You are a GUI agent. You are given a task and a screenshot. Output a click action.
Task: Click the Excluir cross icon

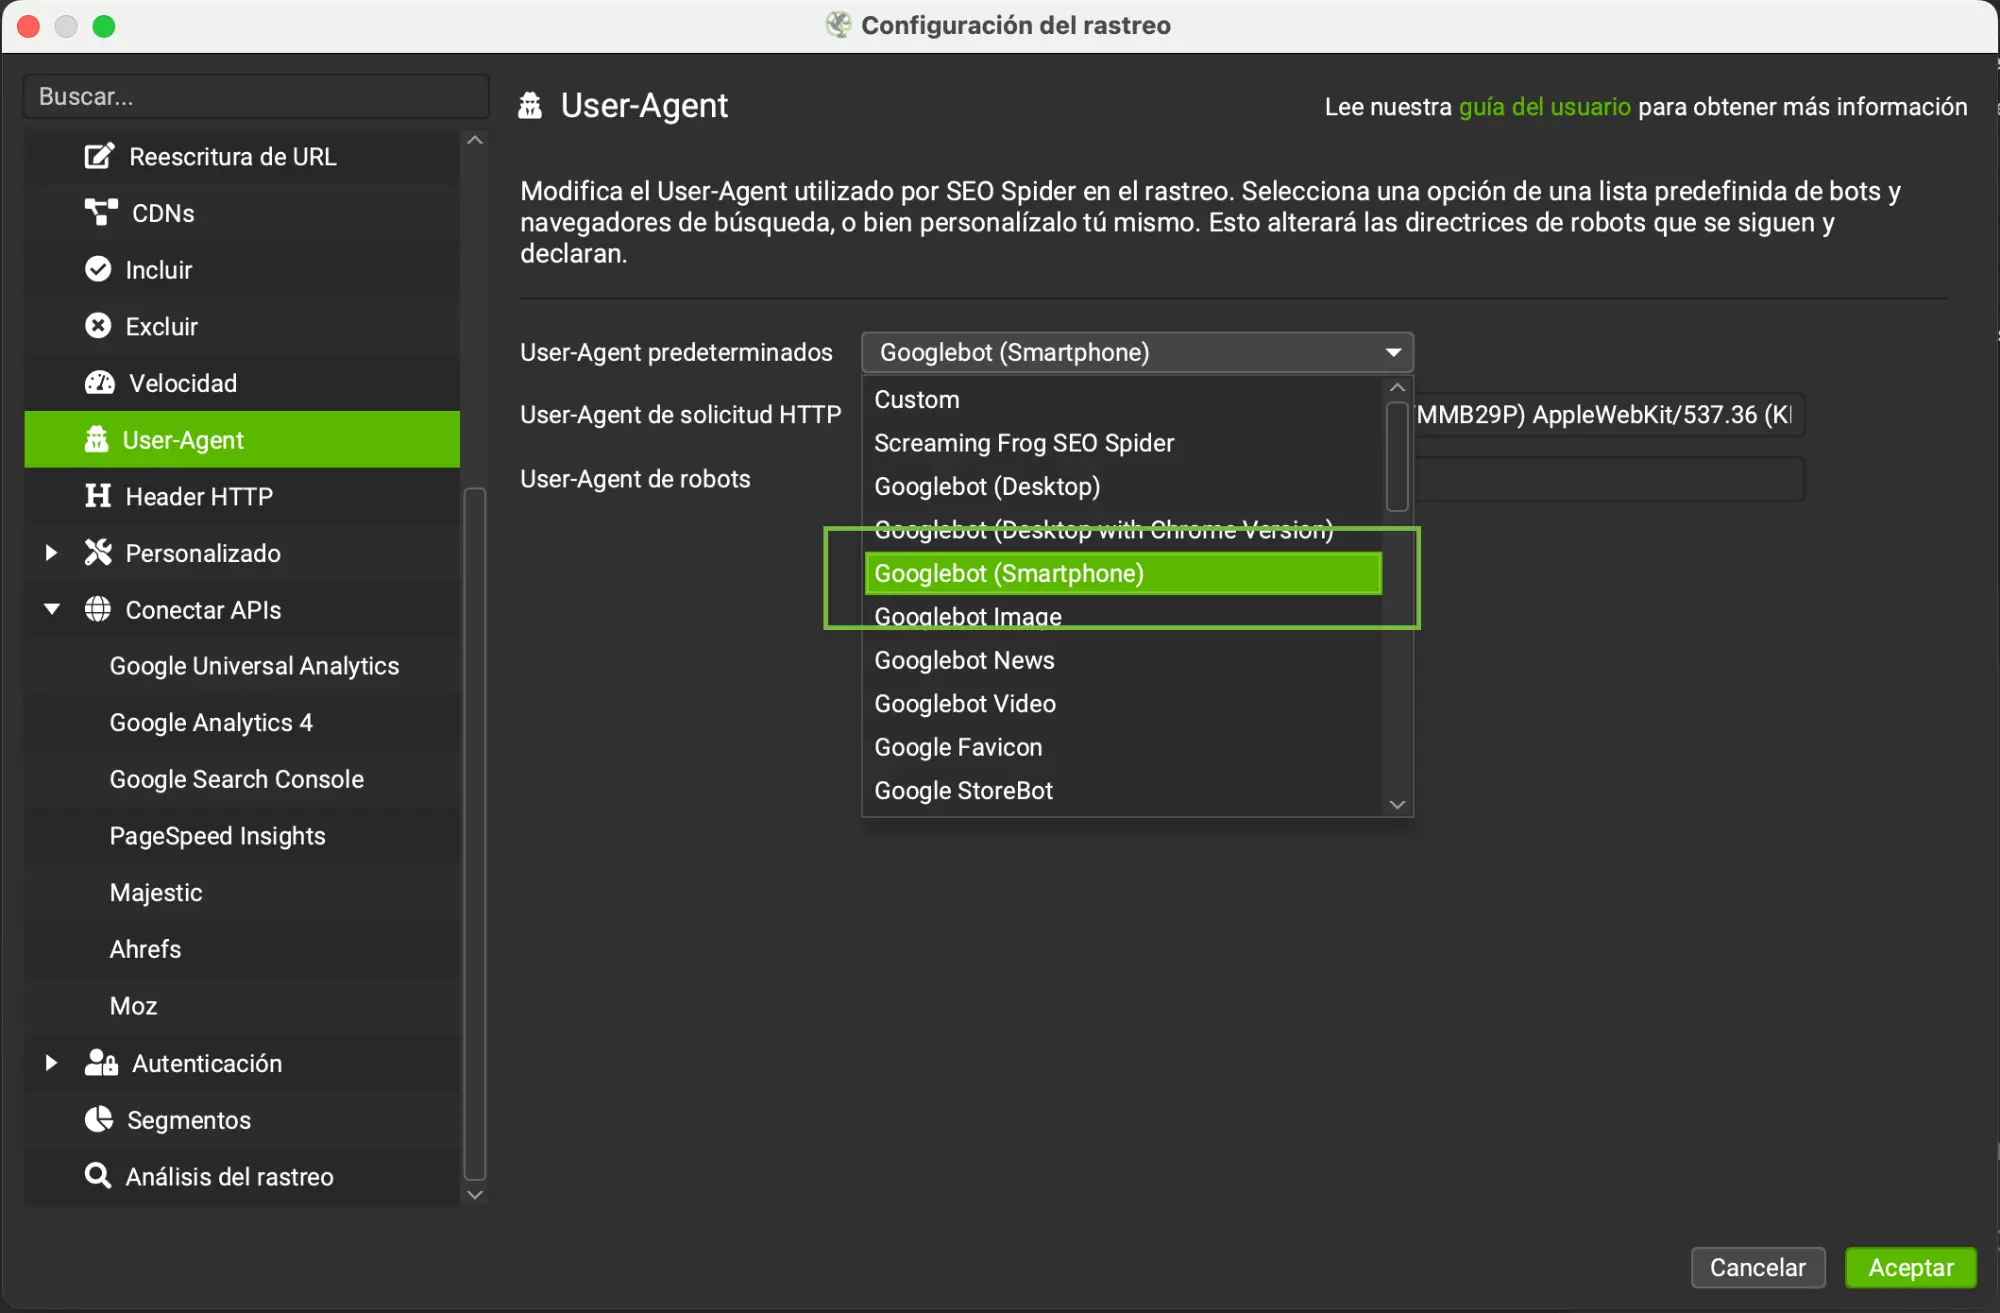(98, 326)
